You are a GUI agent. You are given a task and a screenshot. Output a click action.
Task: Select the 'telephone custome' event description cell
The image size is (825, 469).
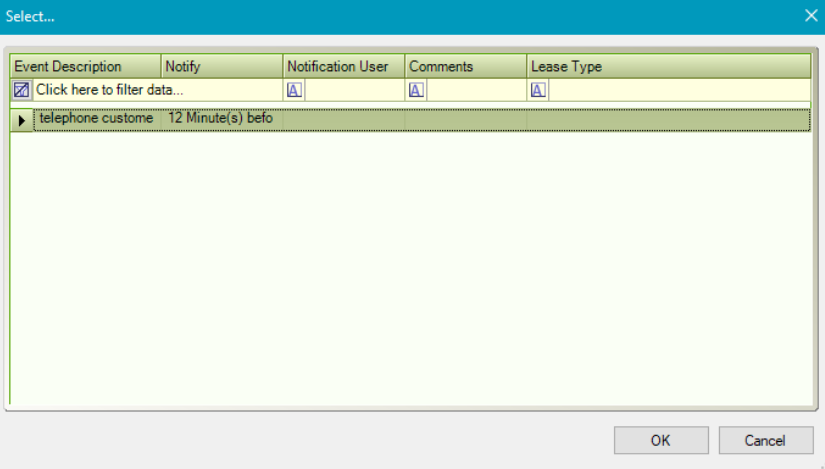click(96, 119)
